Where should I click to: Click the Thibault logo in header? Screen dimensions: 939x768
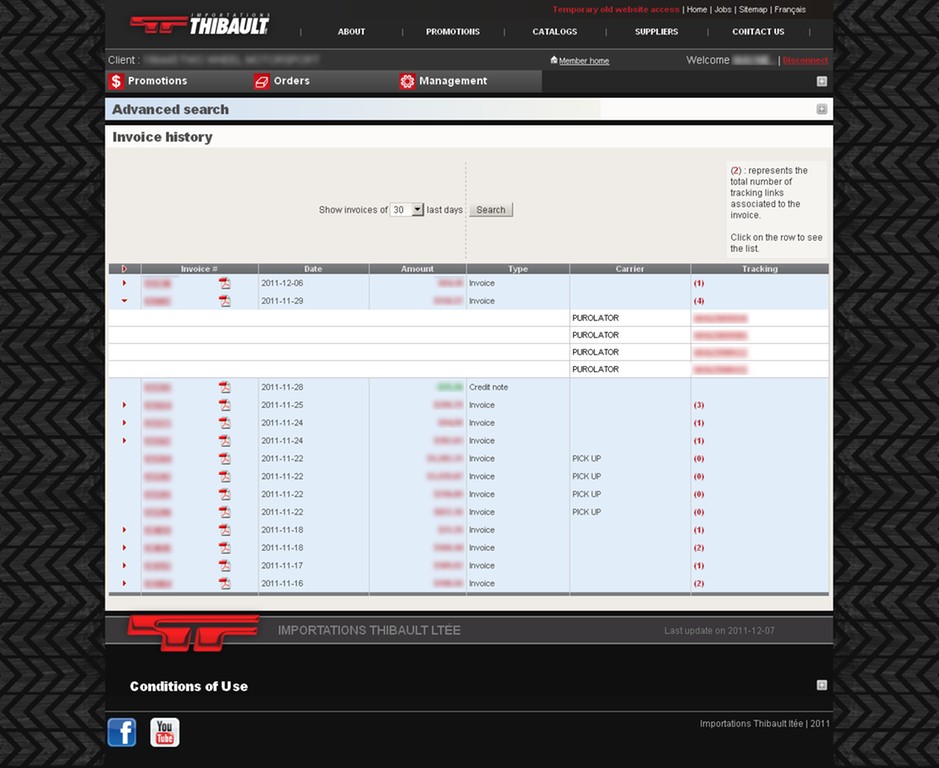pyautogui.click(x=200, y=24)
